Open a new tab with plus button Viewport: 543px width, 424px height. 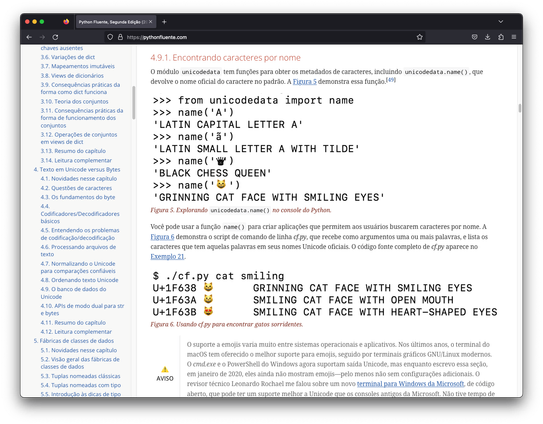pyautogui.click(x=164, y=22)
